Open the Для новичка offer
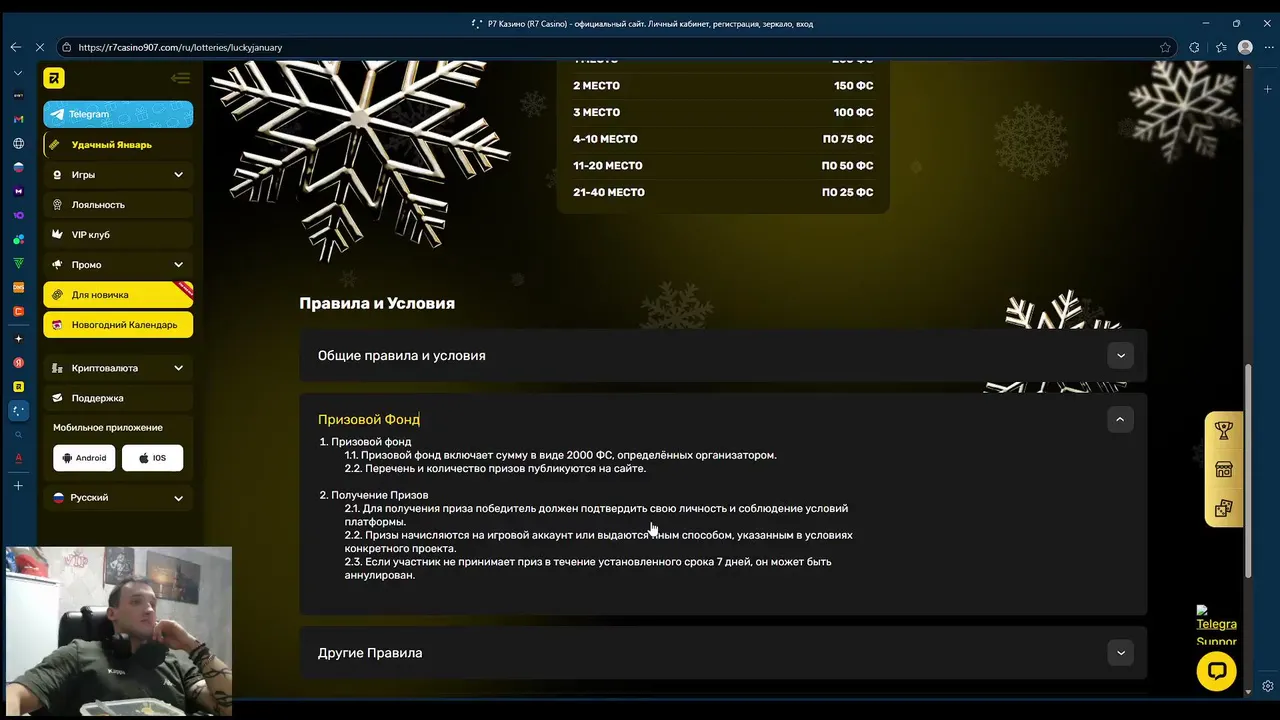The width and height of the screenshot is (1280, 720). click(x=118, y=295)
